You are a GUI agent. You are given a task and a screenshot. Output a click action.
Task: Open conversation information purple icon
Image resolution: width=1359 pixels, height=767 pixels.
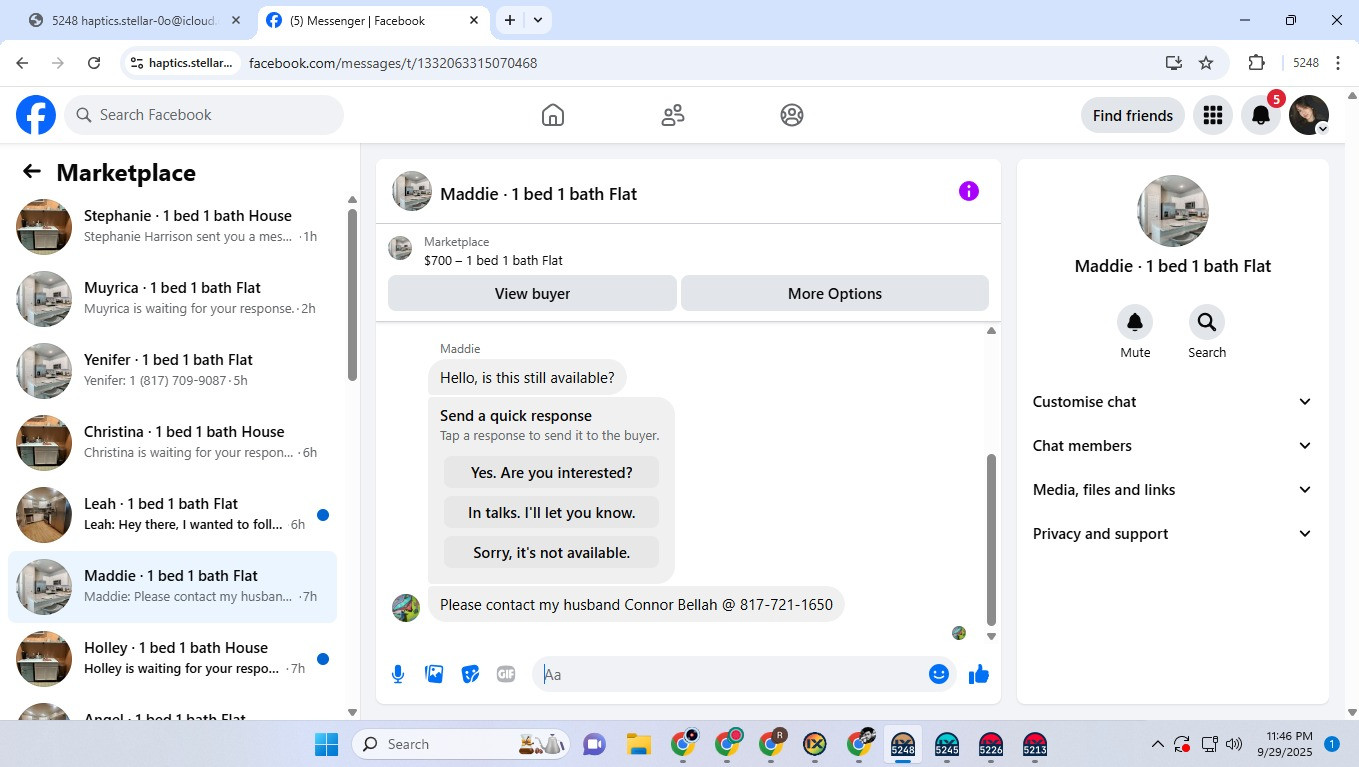coord(968,191)
